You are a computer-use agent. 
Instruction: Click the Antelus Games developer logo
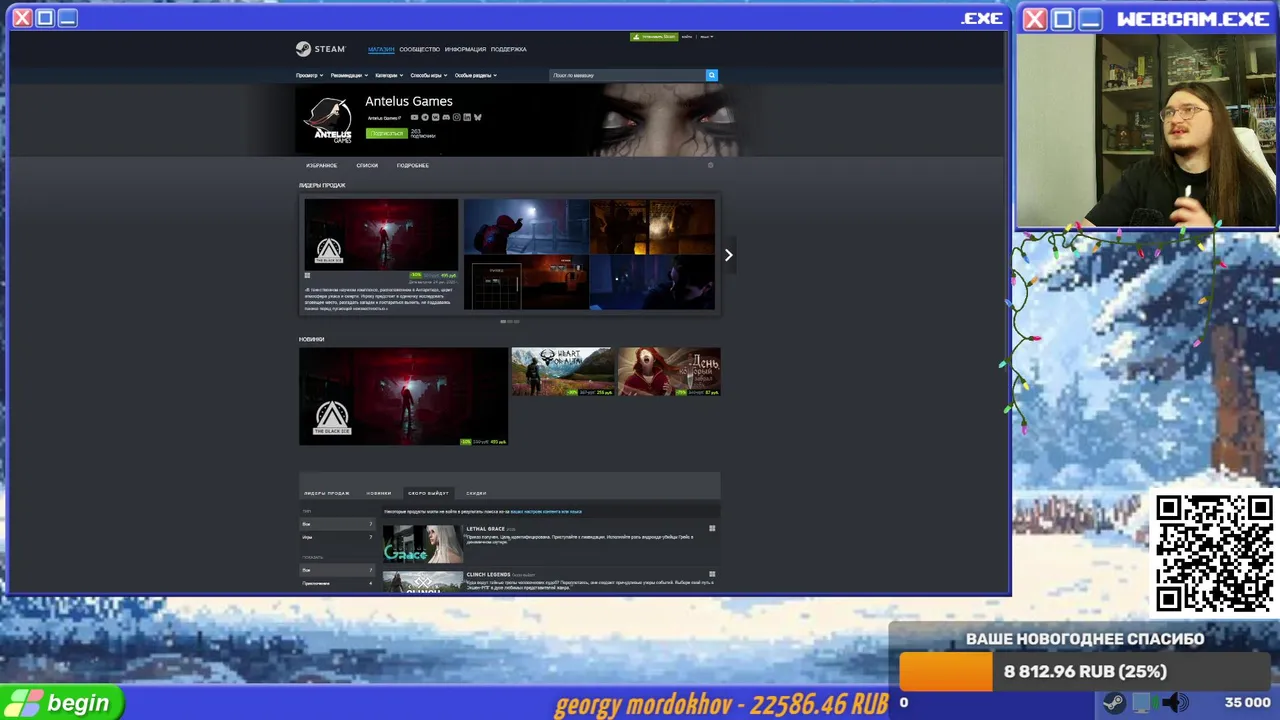pos(329,120)
